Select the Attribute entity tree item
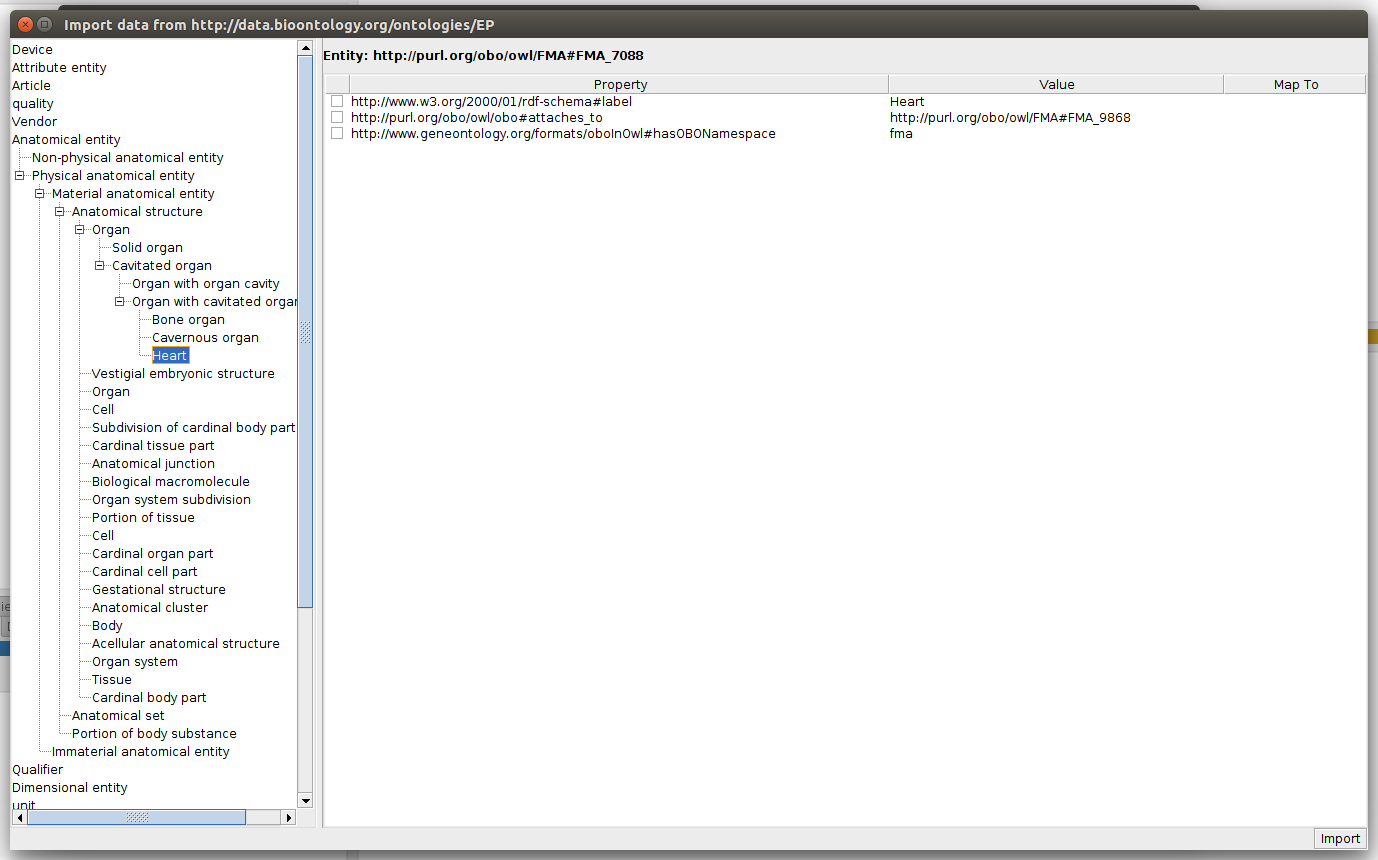 (x=59, y=67)
